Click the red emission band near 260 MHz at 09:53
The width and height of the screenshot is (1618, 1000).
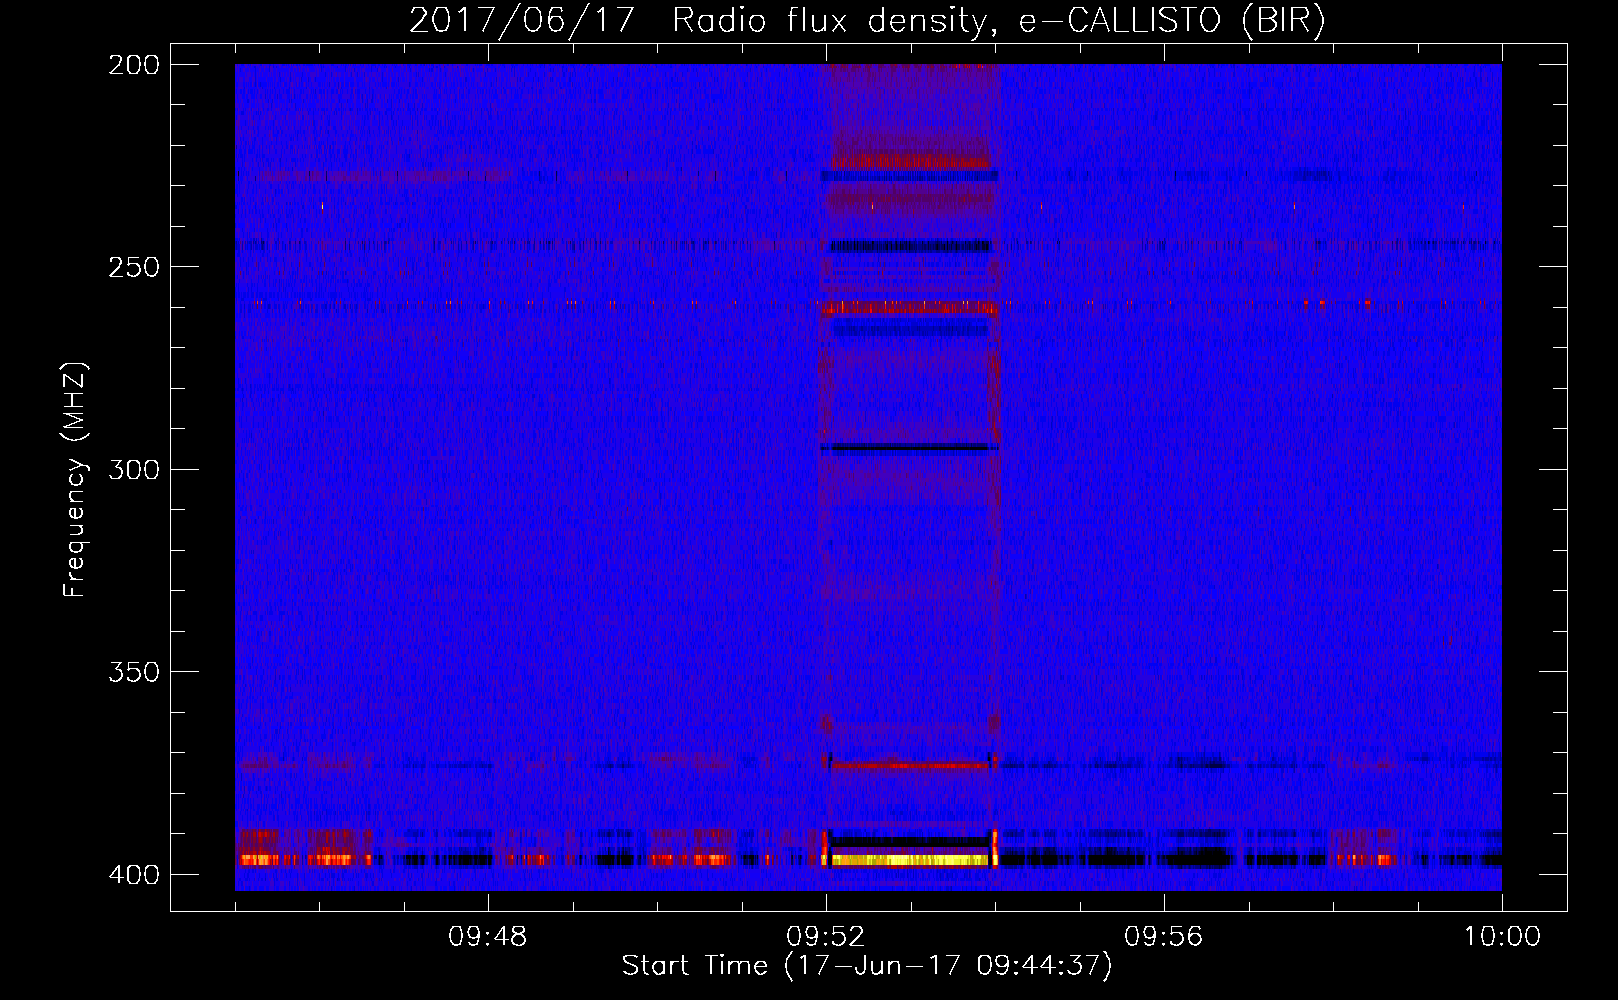[910, 308]
